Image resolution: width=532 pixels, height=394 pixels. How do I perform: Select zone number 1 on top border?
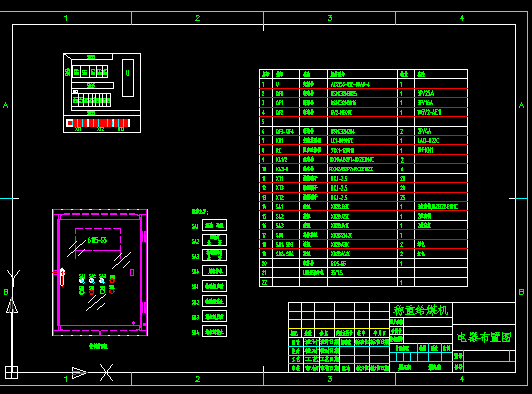(x=66, y=18)
